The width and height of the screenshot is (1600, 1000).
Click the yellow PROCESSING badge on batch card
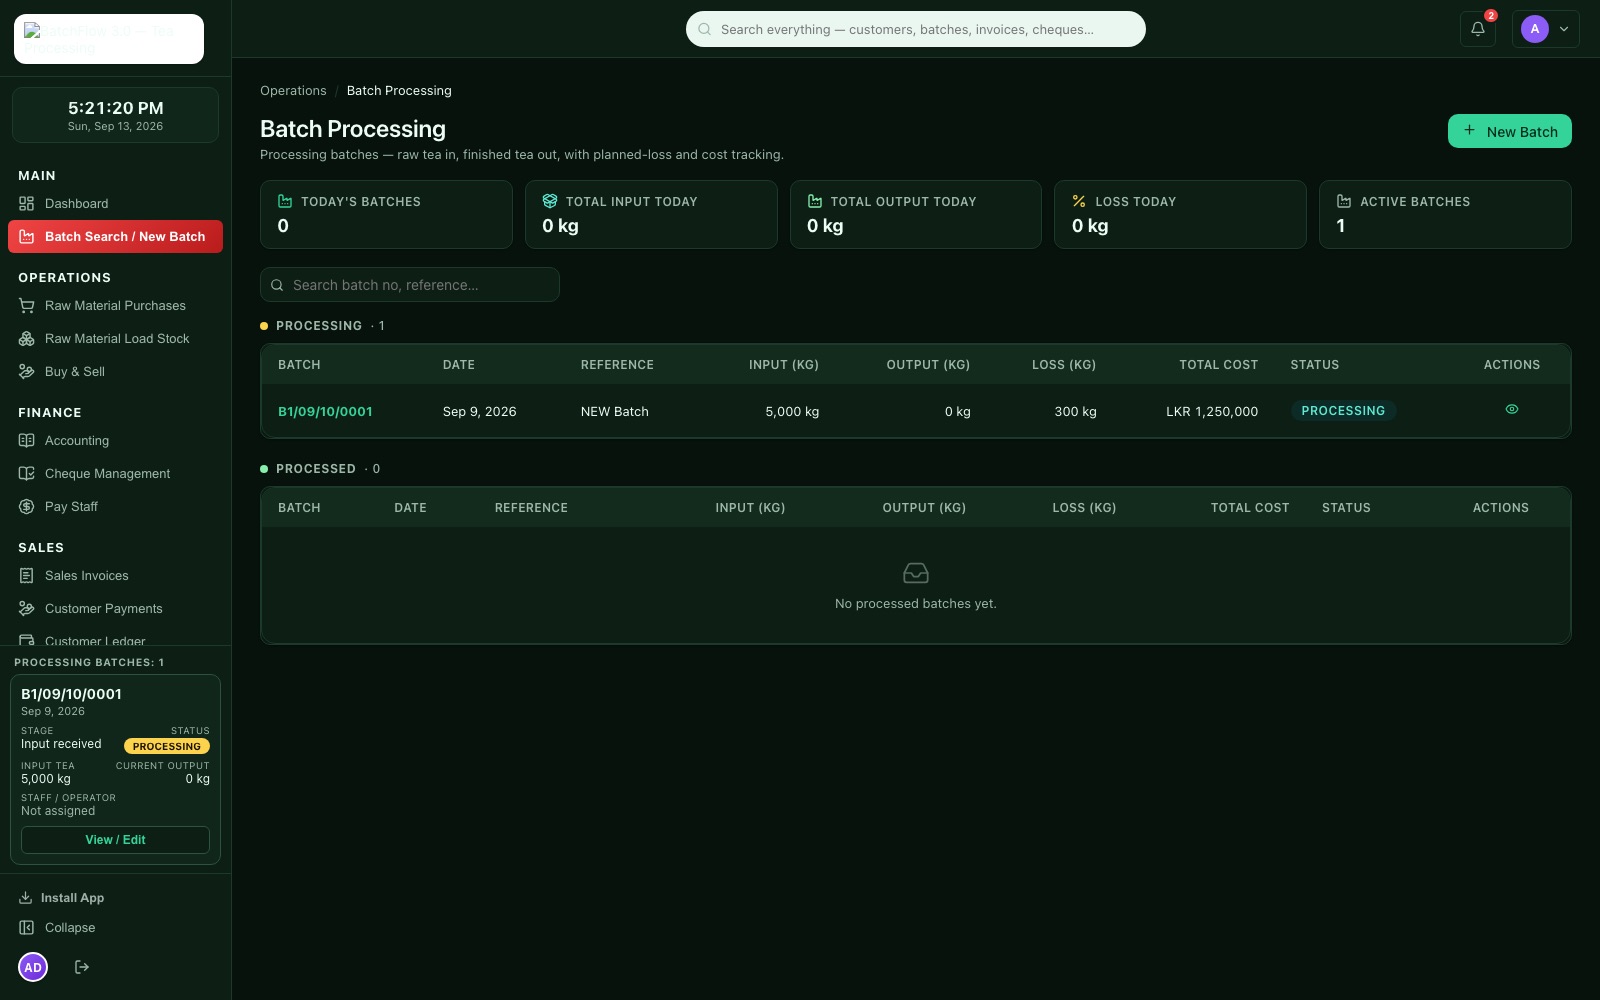coord(167,746)
